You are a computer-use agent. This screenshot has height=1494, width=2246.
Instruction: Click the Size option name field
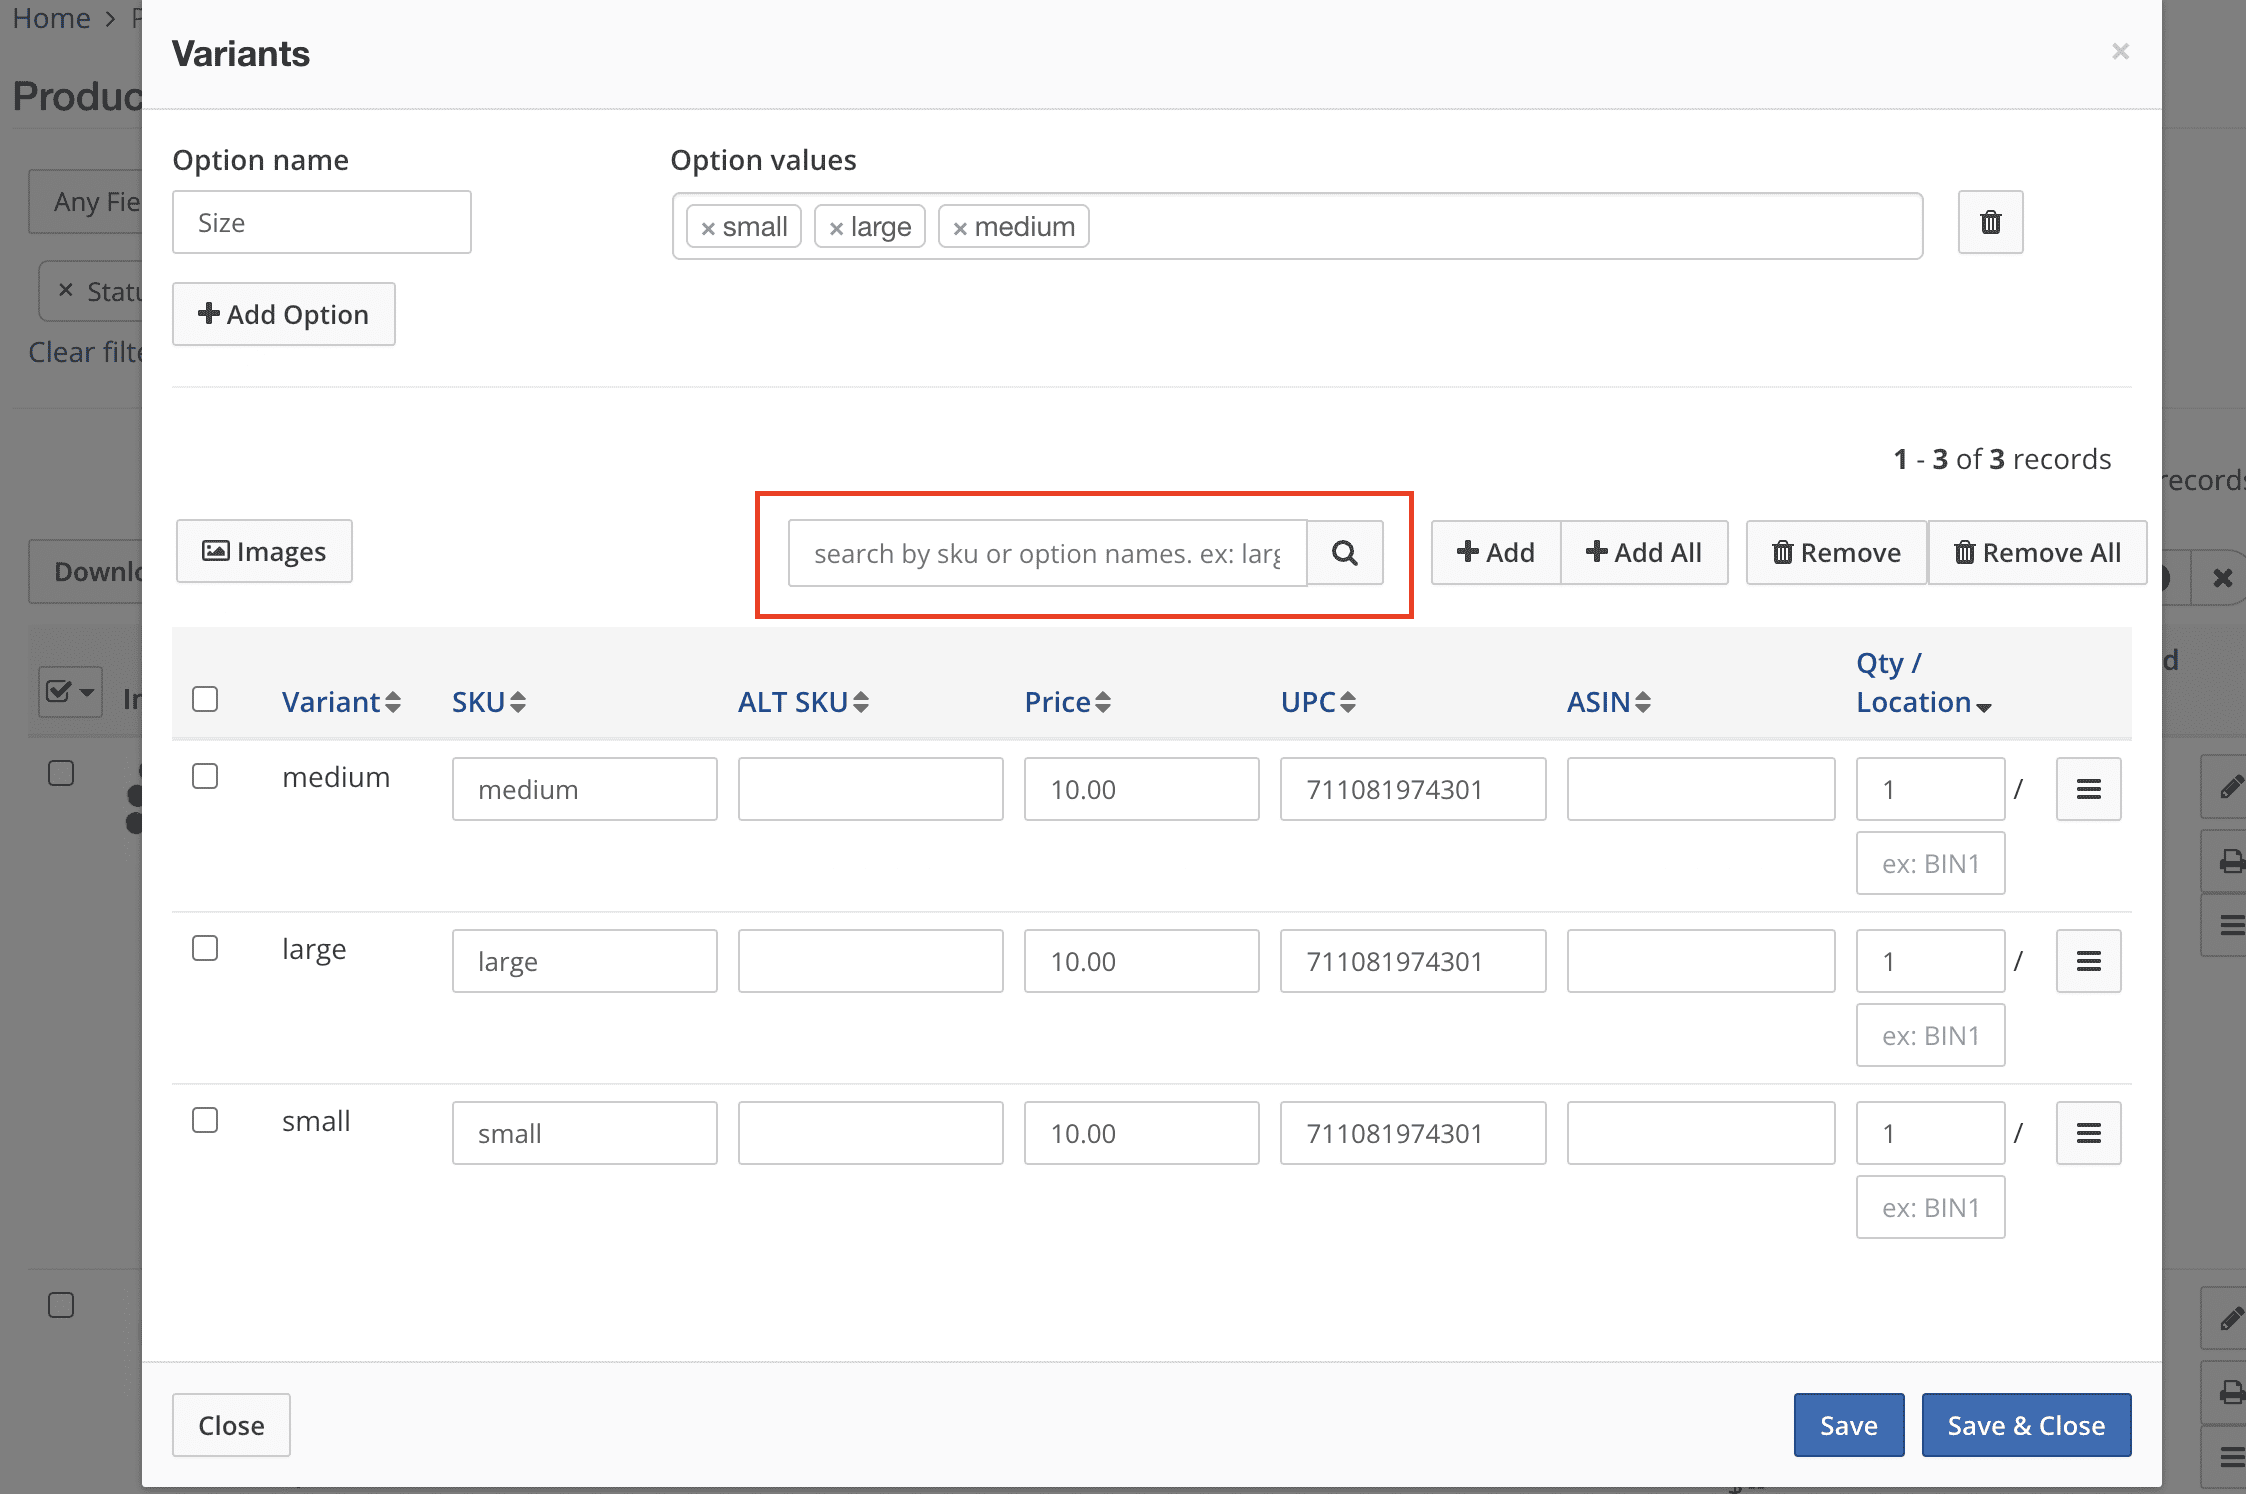tap(320, 222)
